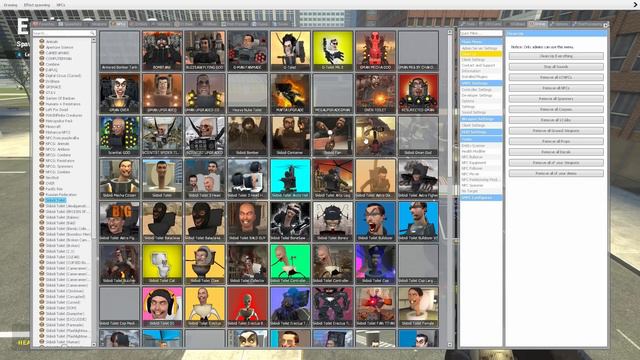Select Animals category in NPC tree
This screenshot has height=360, width=640.
tap(52, 42)
